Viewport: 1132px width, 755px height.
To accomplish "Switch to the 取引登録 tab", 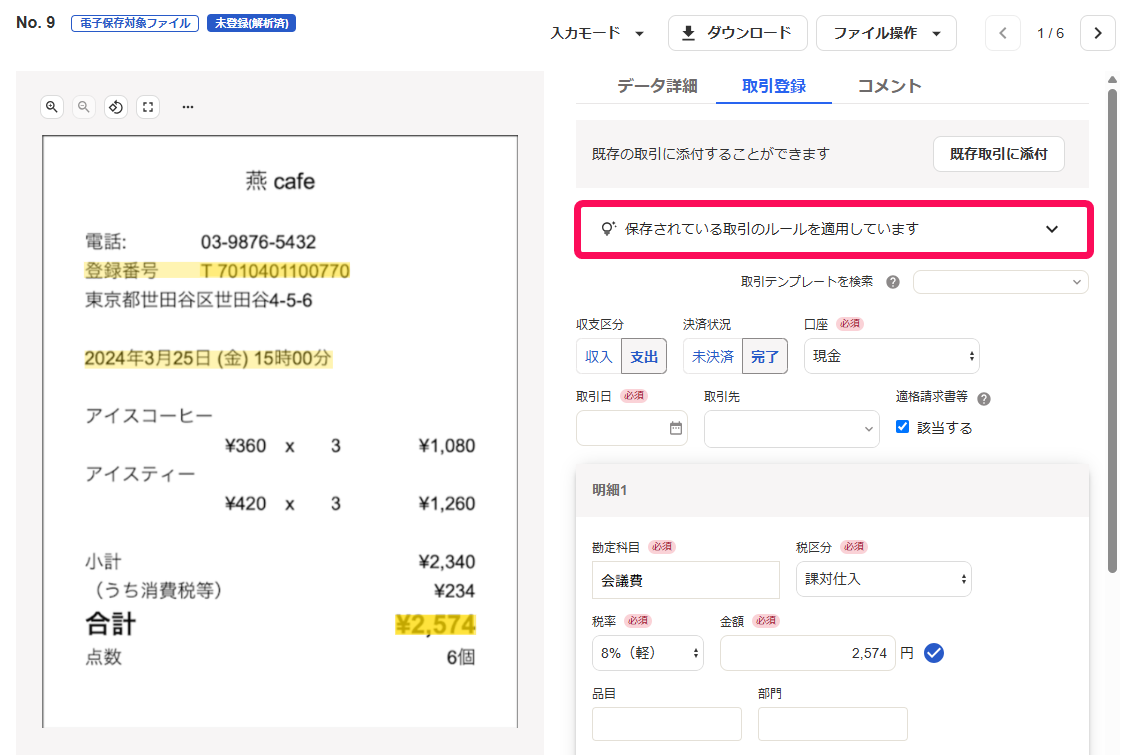I will tap(774, 86).
